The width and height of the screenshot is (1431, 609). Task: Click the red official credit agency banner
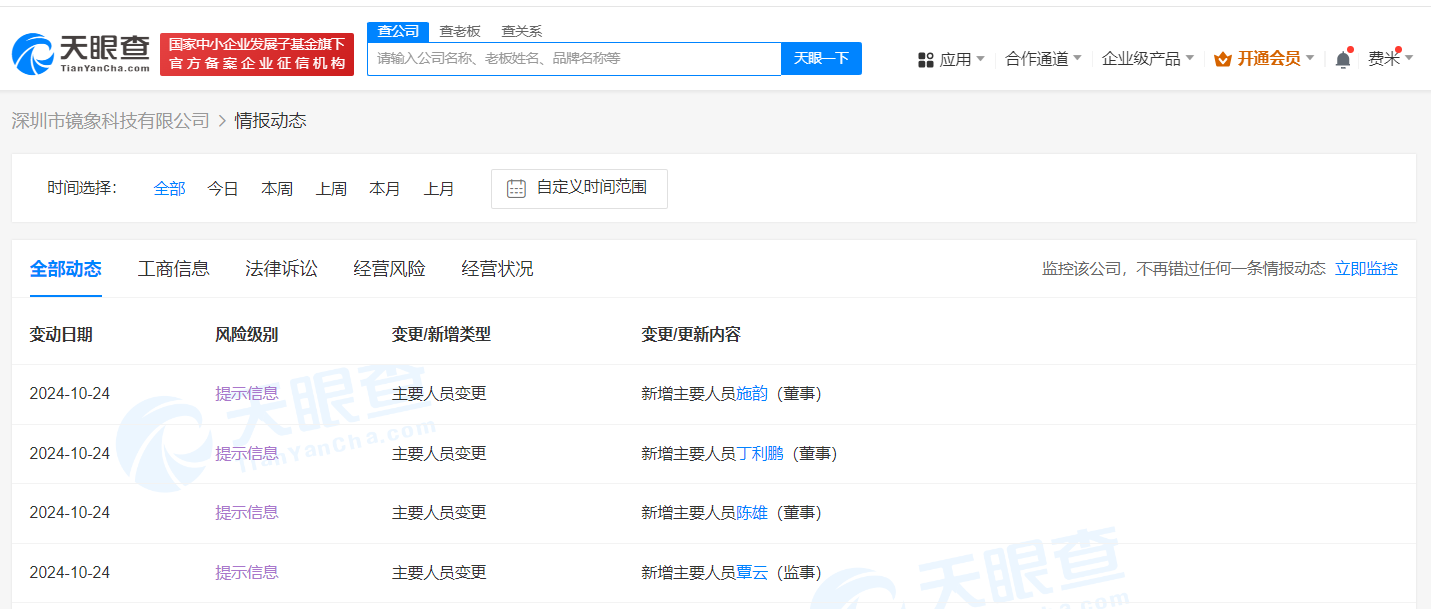(x=257, y=54)
